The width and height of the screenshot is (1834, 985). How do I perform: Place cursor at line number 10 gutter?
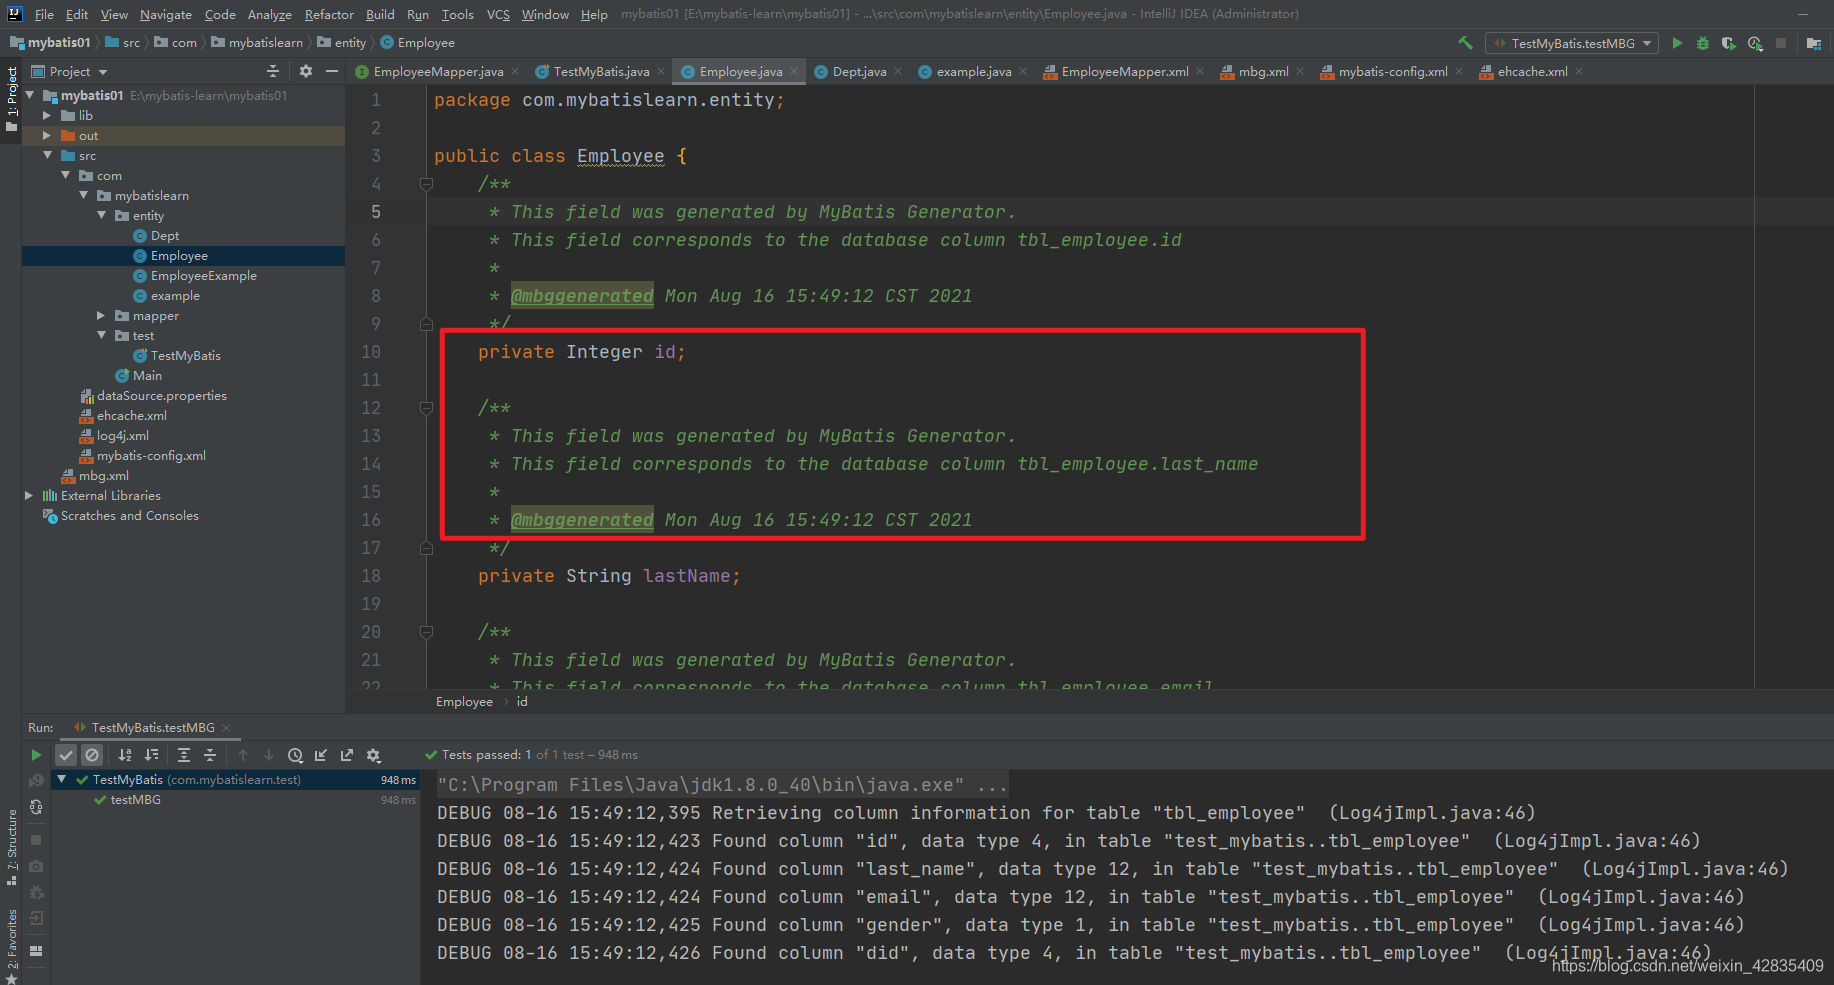pos(371,352)
